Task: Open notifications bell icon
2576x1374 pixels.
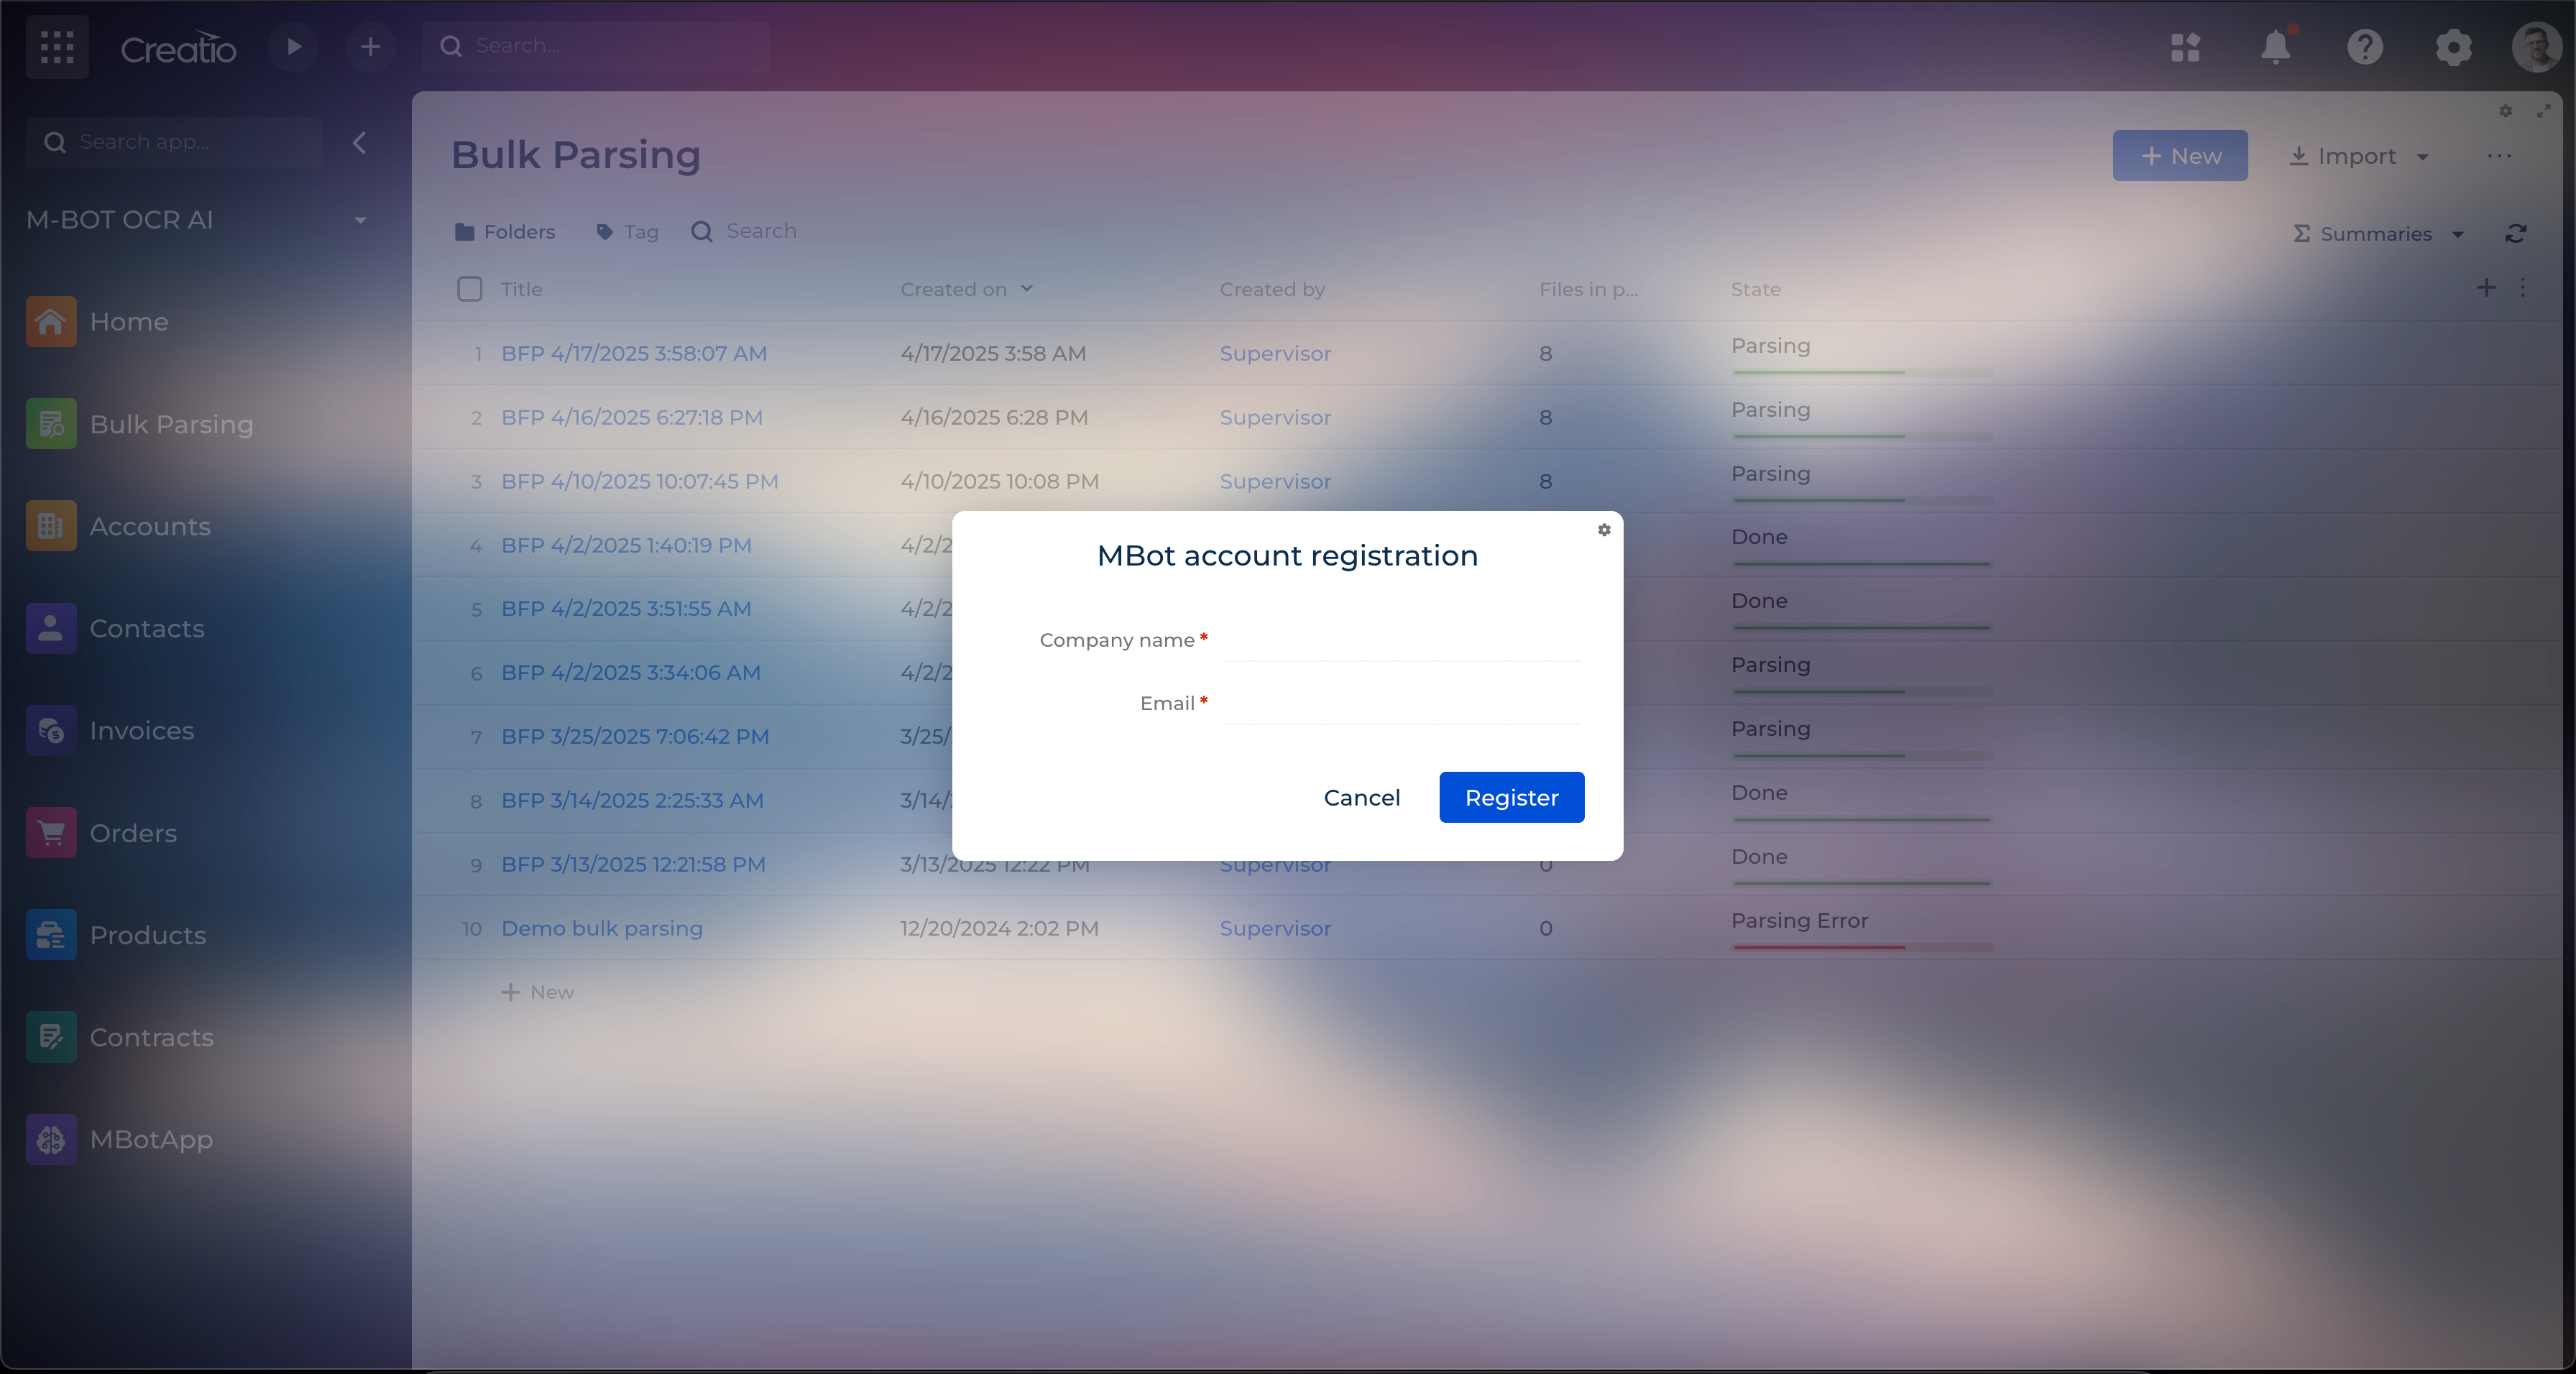Action: tap(2276, 47)
